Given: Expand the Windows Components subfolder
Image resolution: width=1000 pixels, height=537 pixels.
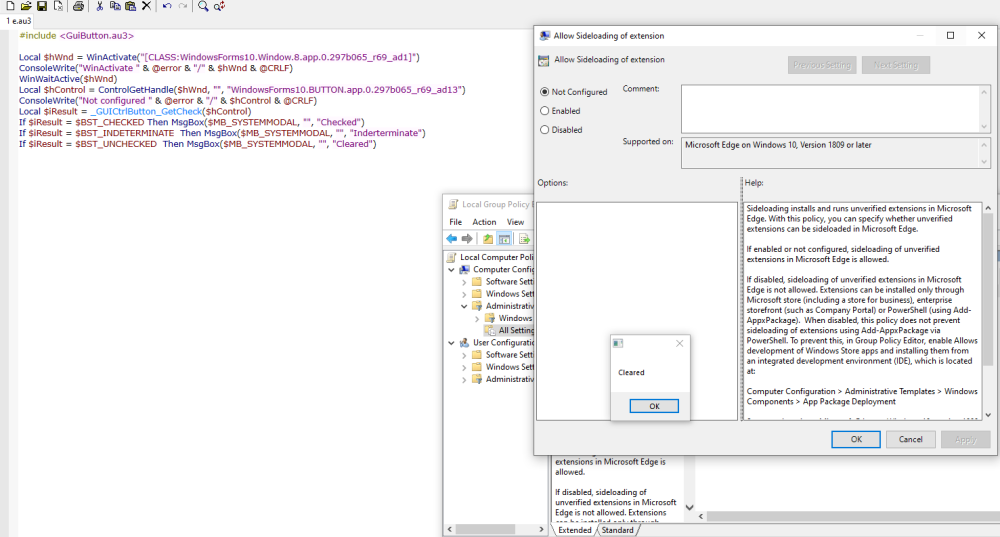Looking at the screenshot, I should click(x=476, y=318).
